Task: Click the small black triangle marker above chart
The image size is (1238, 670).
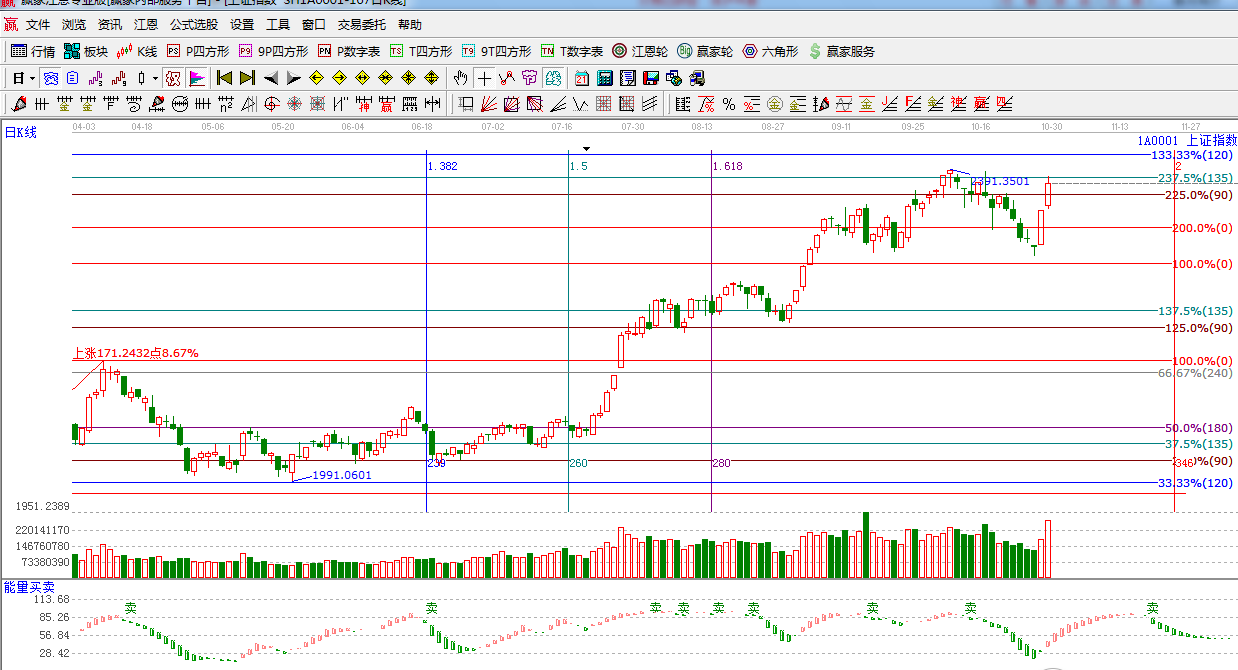Action: pyautogui.click(x=587, y=148)
